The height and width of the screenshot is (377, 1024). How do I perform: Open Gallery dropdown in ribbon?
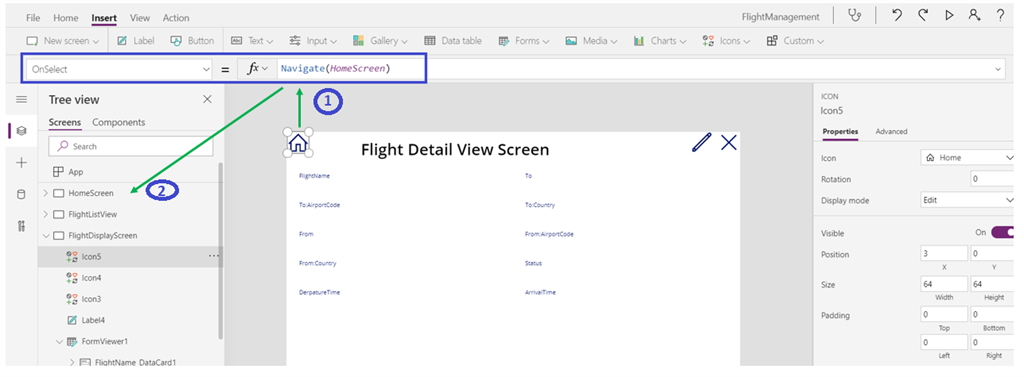(x=381, y=41)
